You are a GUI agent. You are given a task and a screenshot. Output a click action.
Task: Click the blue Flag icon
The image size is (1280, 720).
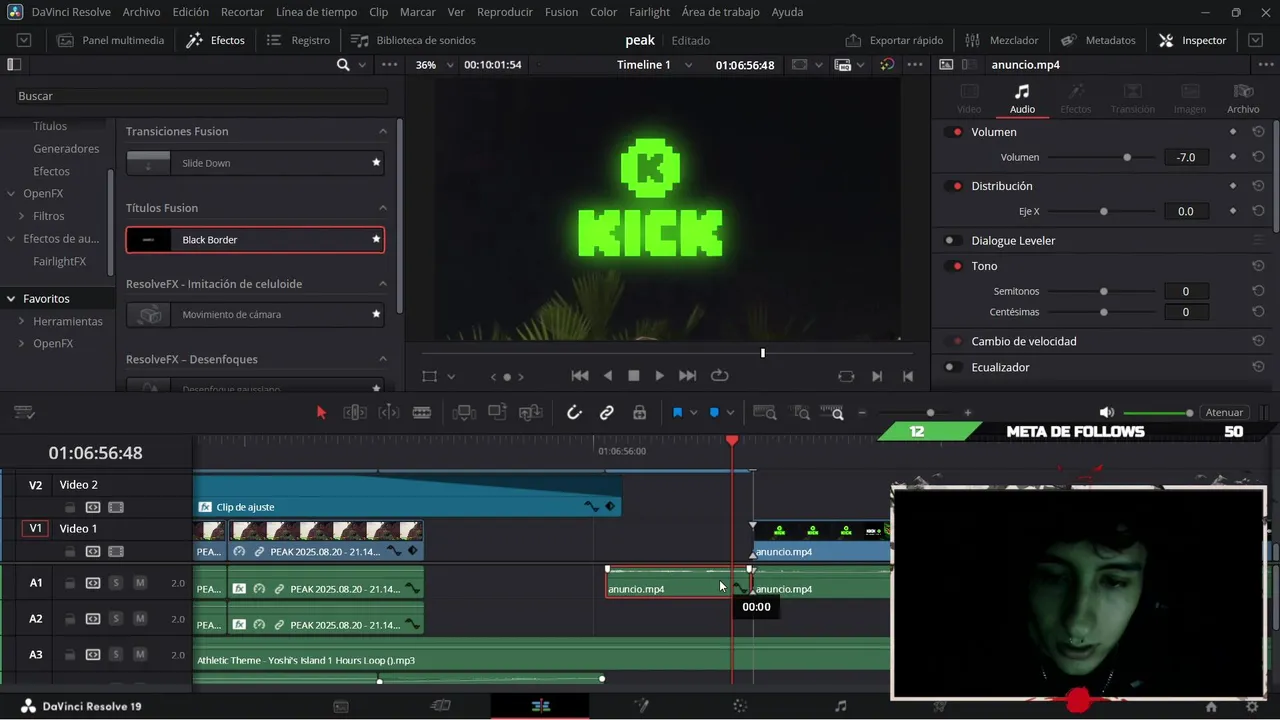(677, 412)
